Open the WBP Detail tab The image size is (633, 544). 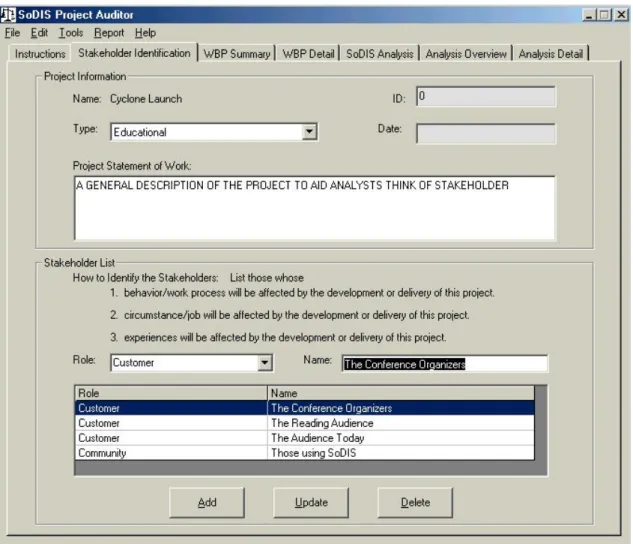308,54
